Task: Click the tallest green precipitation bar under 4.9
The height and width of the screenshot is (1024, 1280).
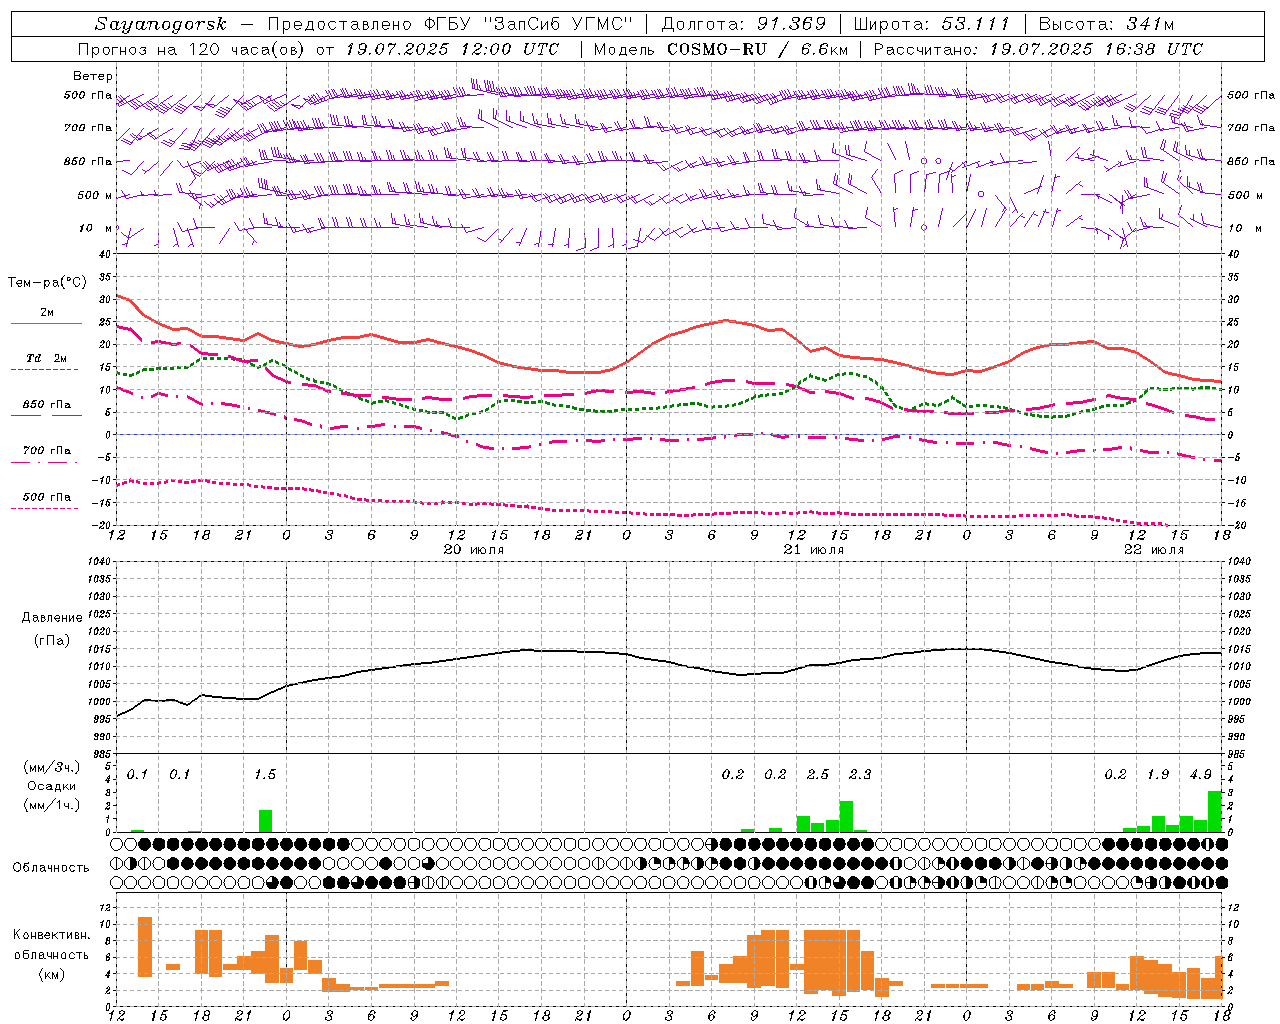Action: pos(1215,811)
